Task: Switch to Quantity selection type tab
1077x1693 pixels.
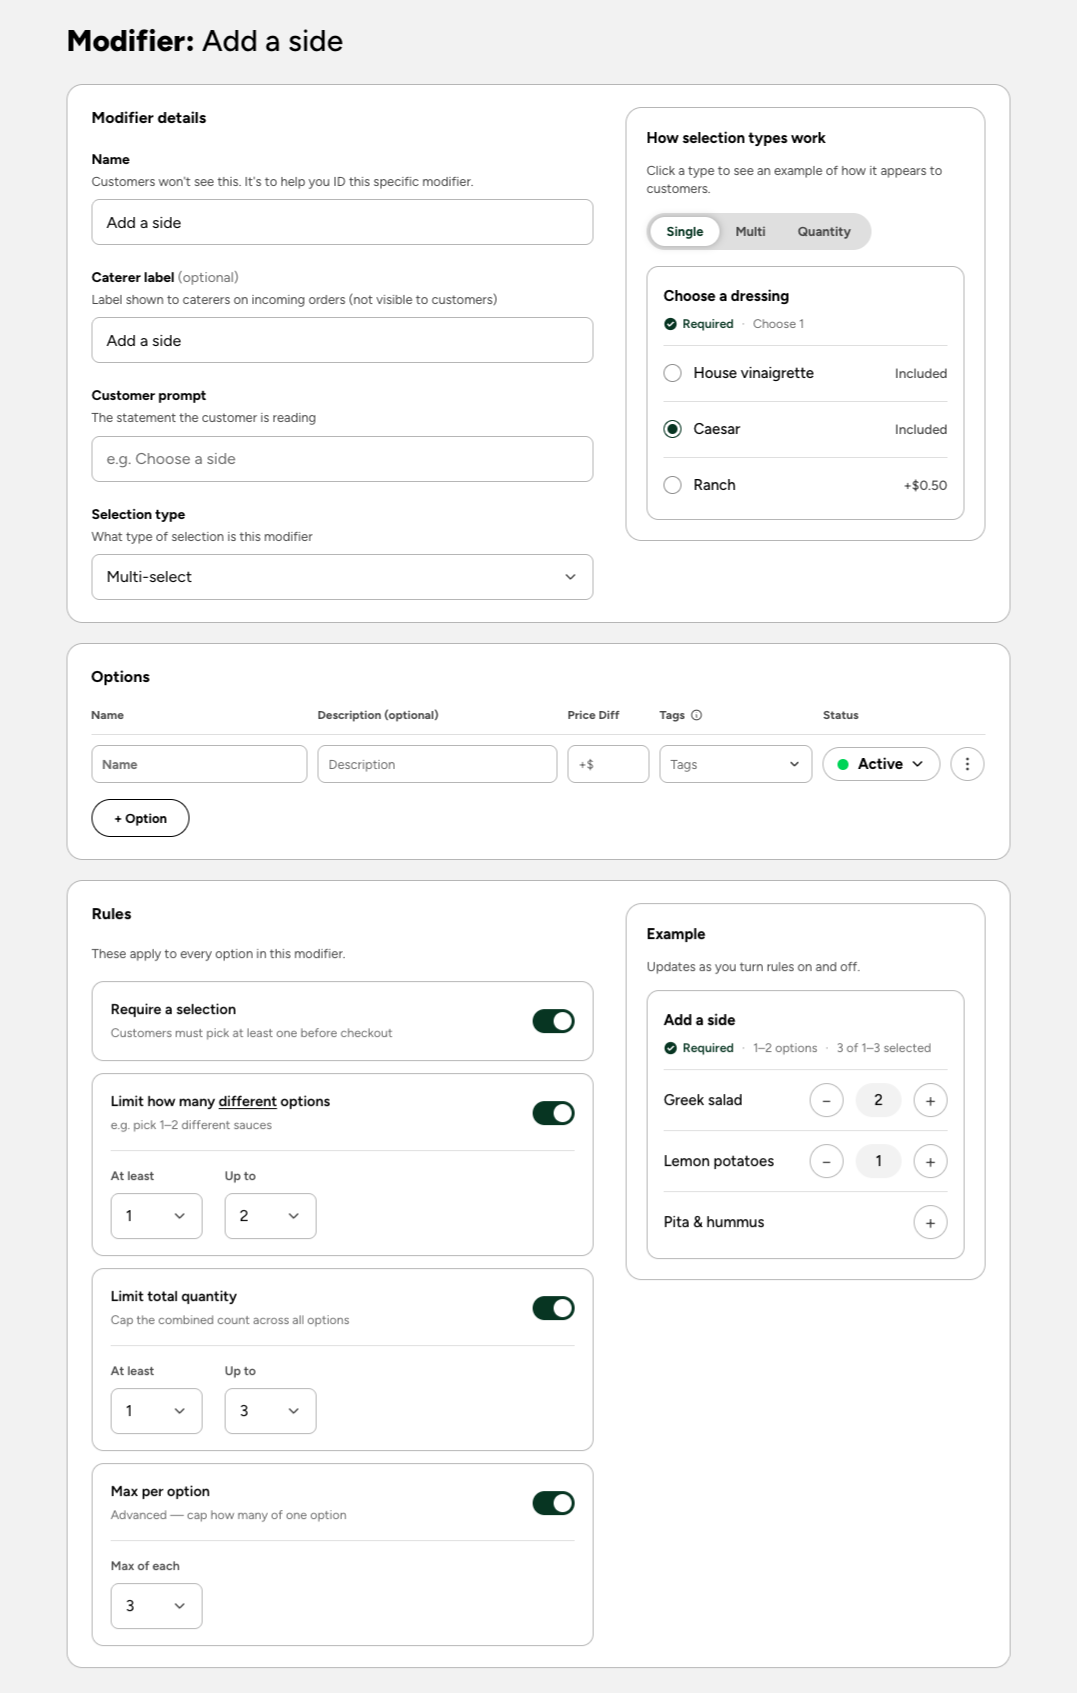Action: [x=824, y=232]
